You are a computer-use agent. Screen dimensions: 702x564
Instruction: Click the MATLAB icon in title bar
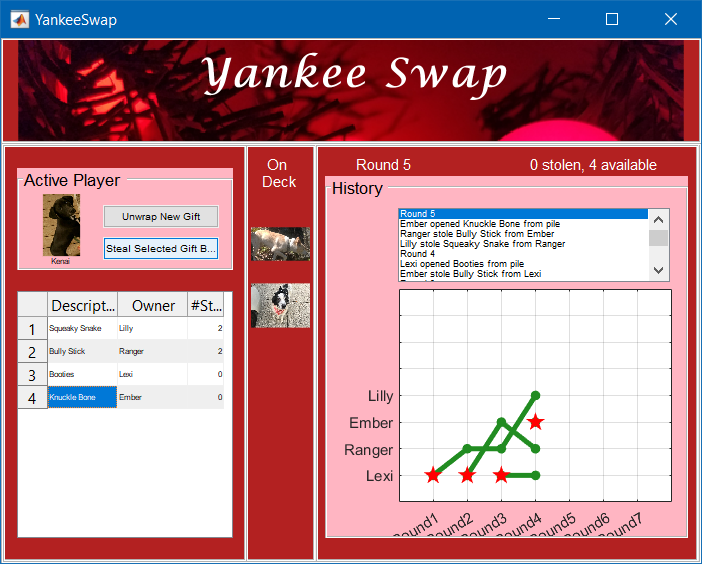tap(19, 19)
